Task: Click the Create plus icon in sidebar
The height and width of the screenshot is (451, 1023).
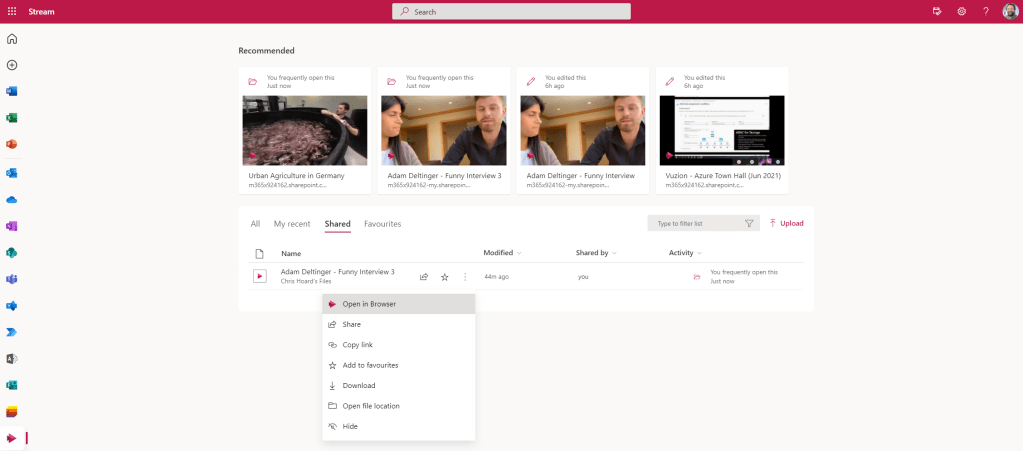Action: tap(12, 65)
